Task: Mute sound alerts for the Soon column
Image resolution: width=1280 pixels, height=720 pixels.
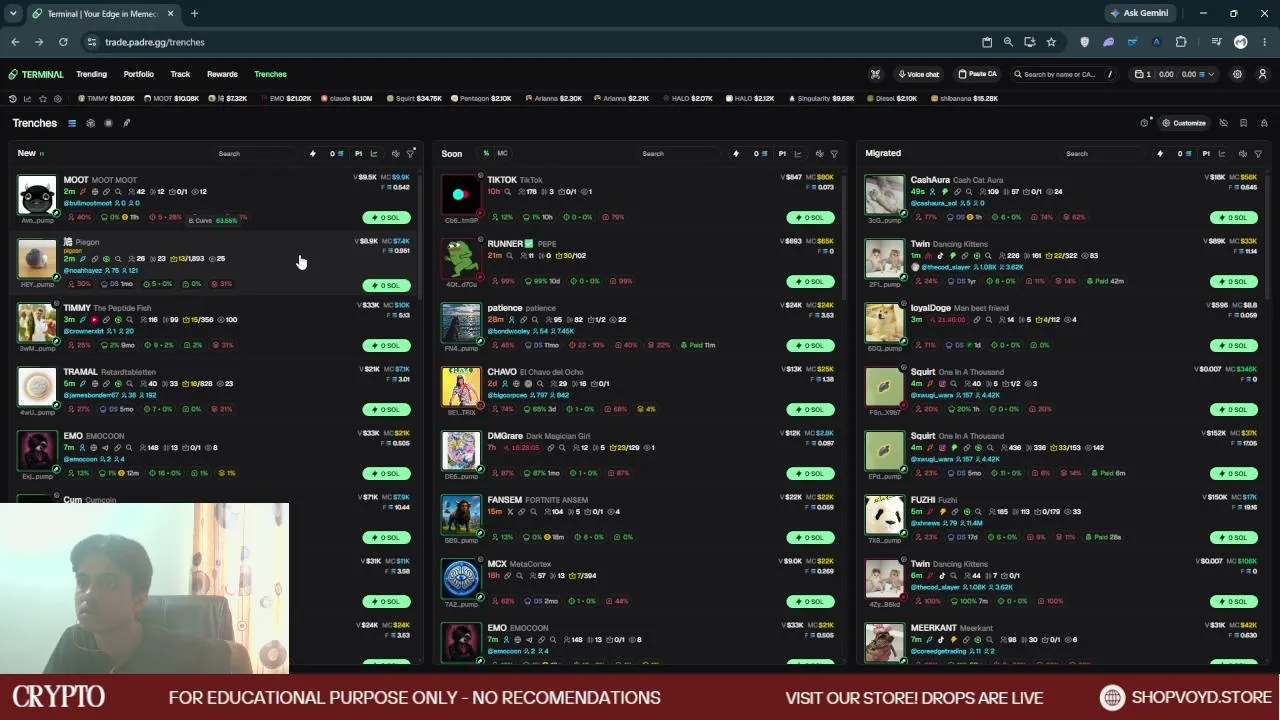Action: [x=820, y=154]
